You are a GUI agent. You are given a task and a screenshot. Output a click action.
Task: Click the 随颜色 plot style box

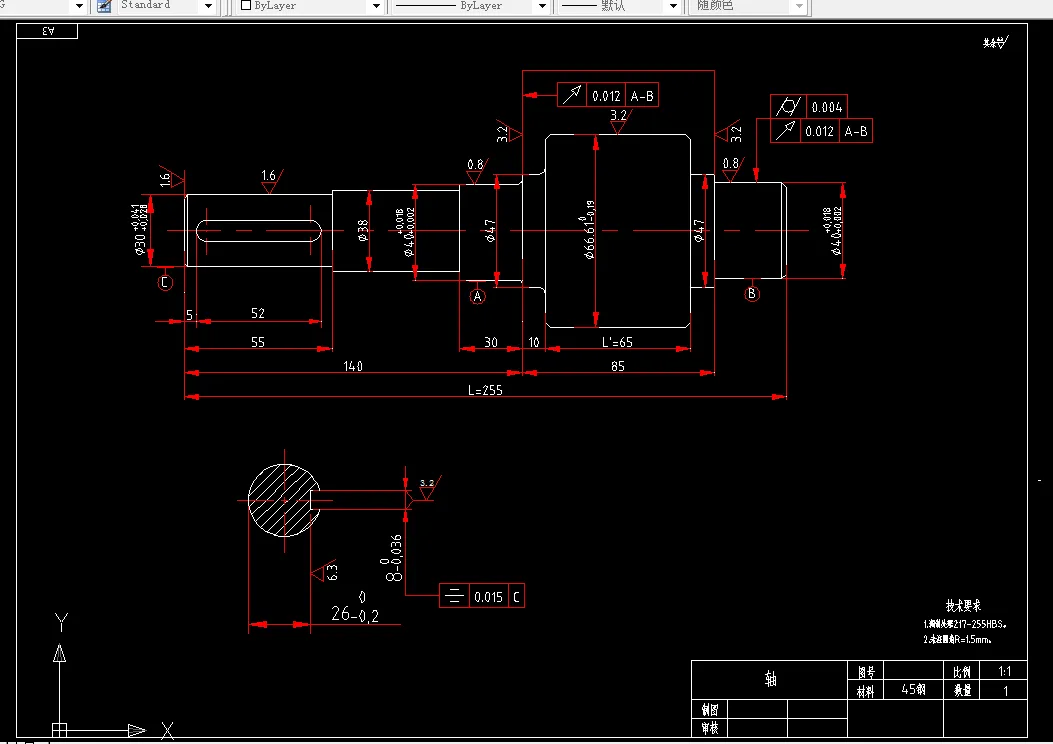click(x=747, y=6)
